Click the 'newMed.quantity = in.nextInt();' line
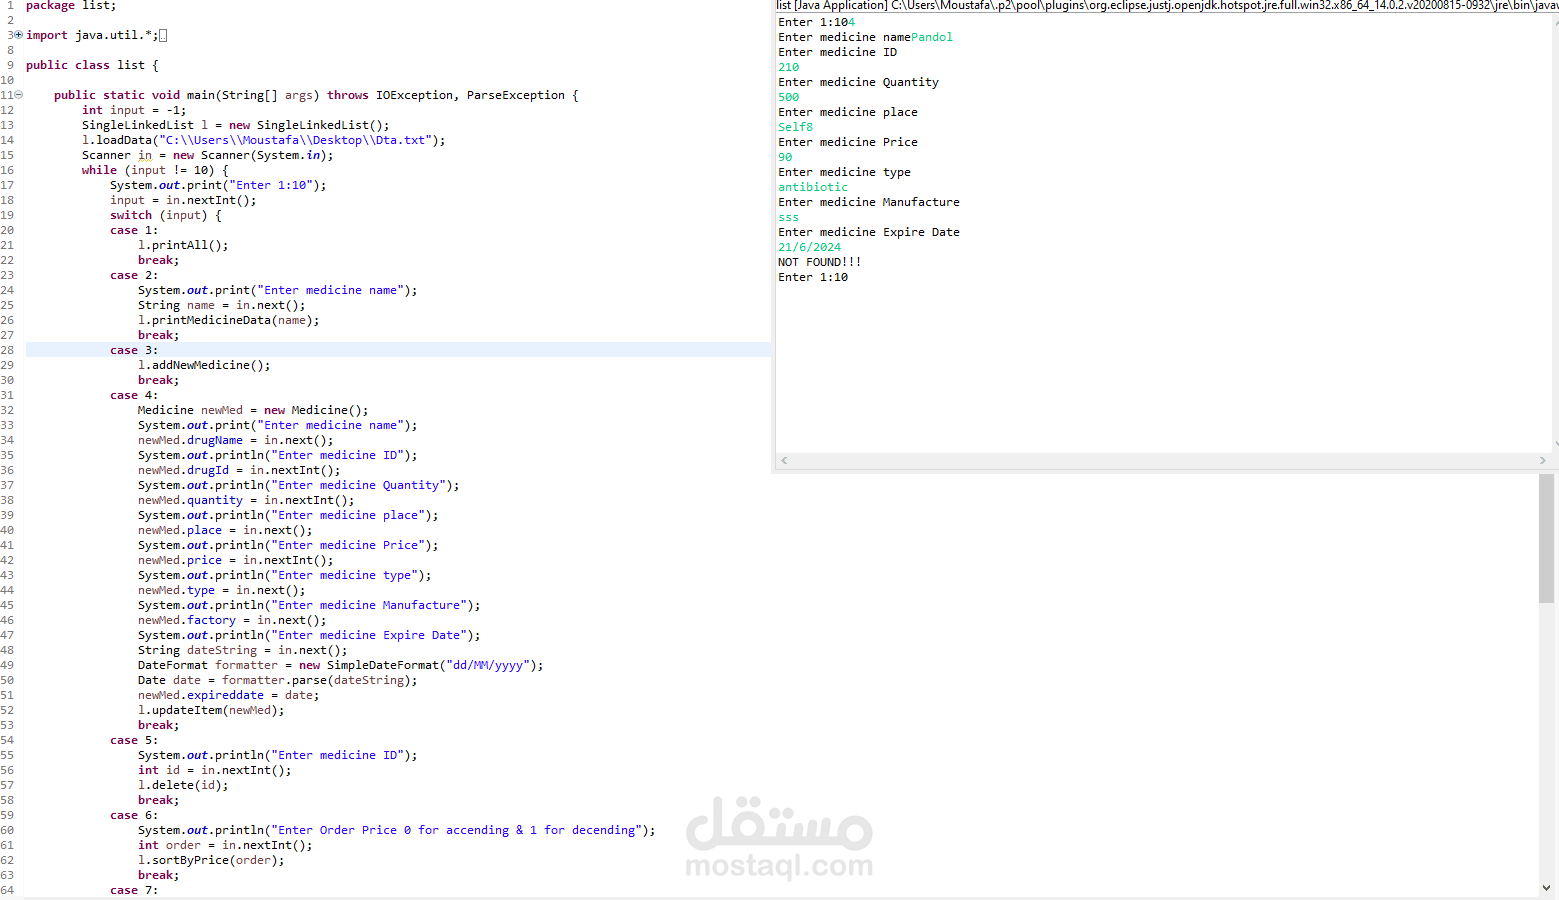Image resolution: width=1559 pixels, height=900 pixels. tap(246, 500)
